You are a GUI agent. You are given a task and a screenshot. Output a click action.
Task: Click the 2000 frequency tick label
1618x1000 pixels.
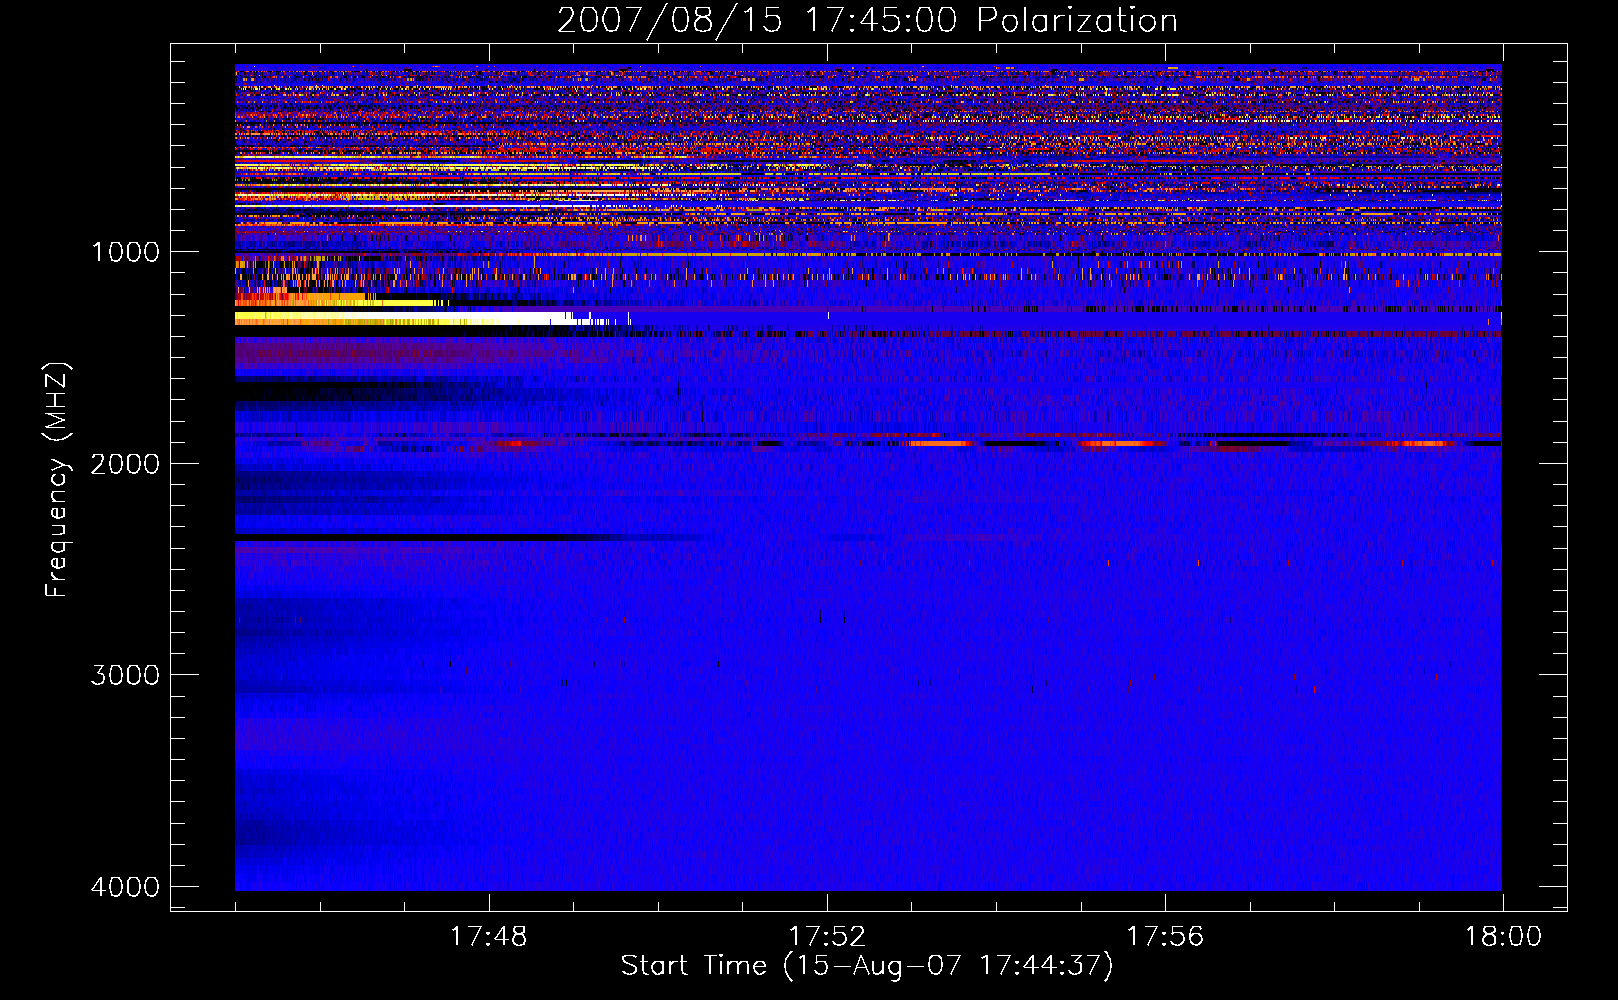click(x=125, y=463)
